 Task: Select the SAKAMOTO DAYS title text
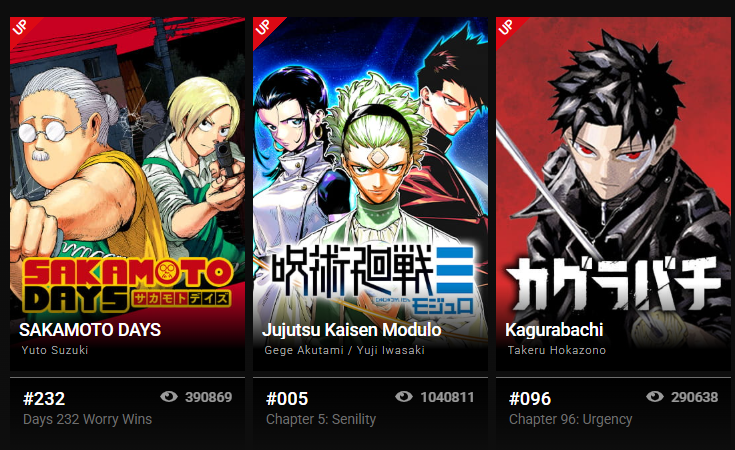coord(90,330)
